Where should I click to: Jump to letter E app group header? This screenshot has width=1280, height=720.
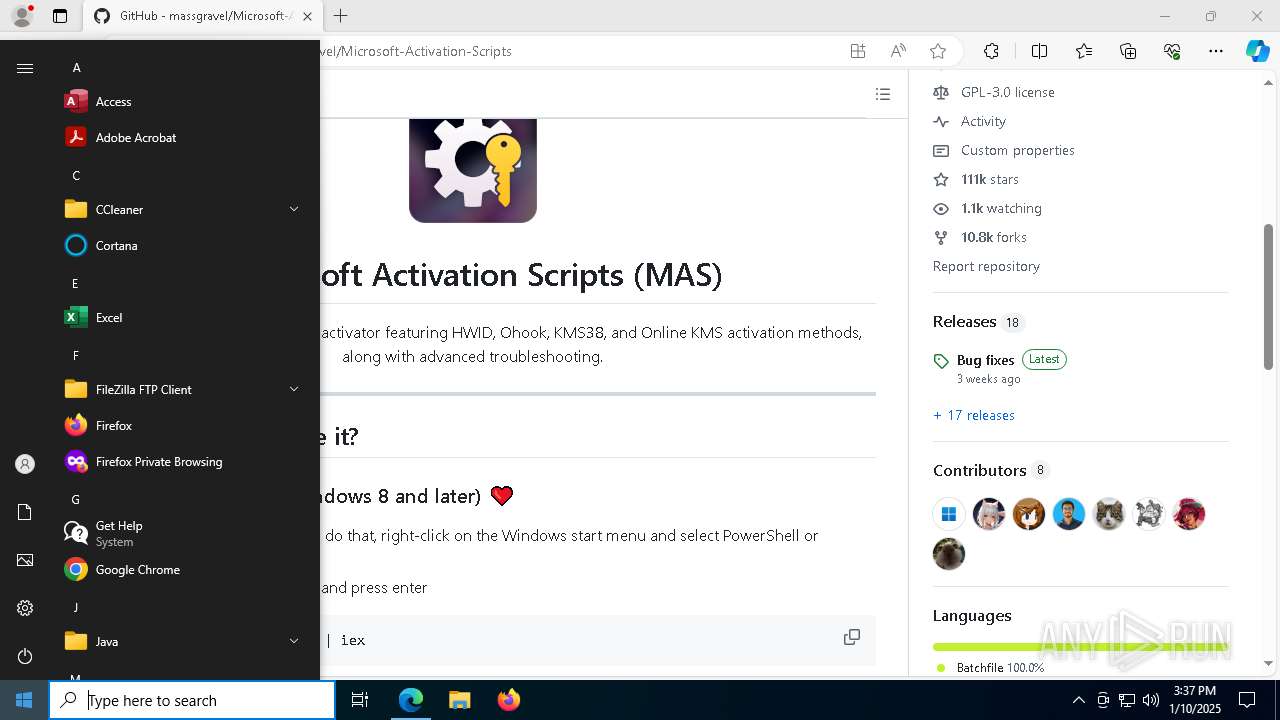(x=75, y=284)
